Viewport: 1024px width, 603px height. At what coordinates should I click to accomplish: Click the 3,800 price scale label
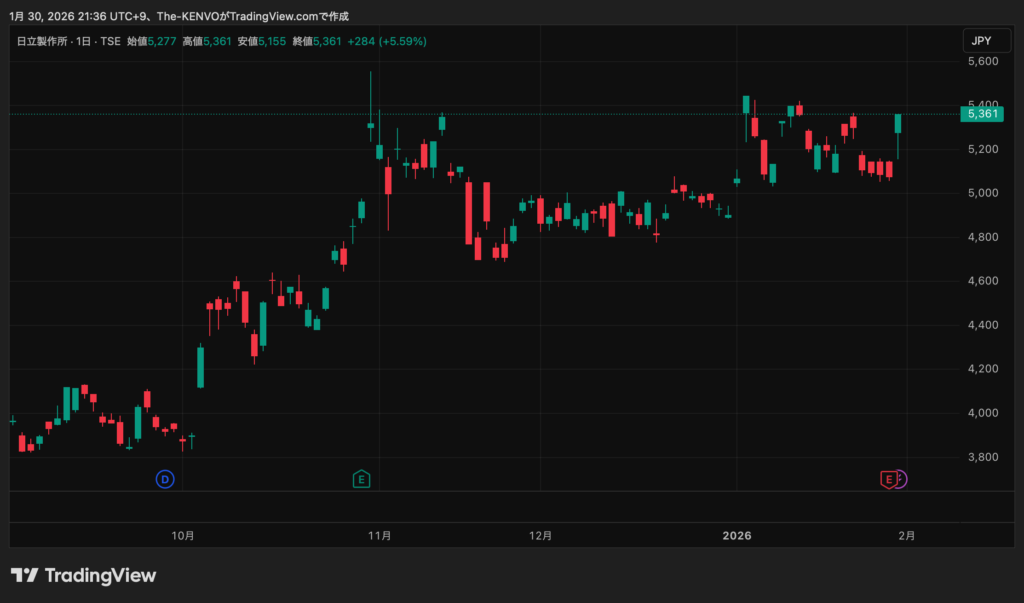[982, 457]
